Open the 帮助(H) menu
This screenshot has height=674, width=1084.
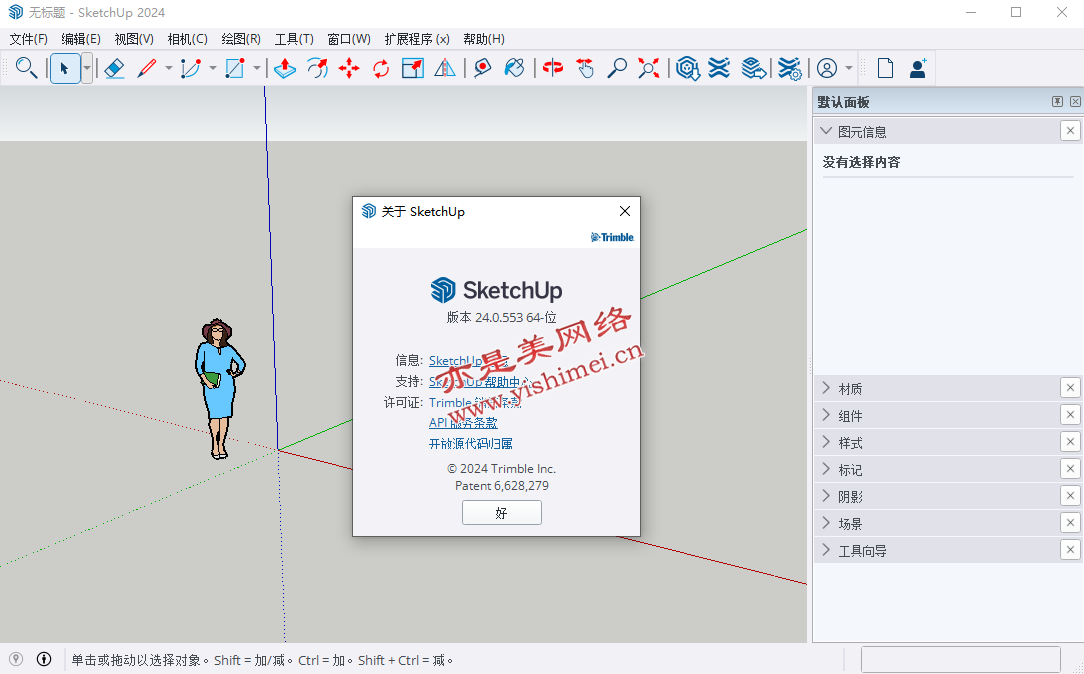pyautogui.click(x=484, y=39)
